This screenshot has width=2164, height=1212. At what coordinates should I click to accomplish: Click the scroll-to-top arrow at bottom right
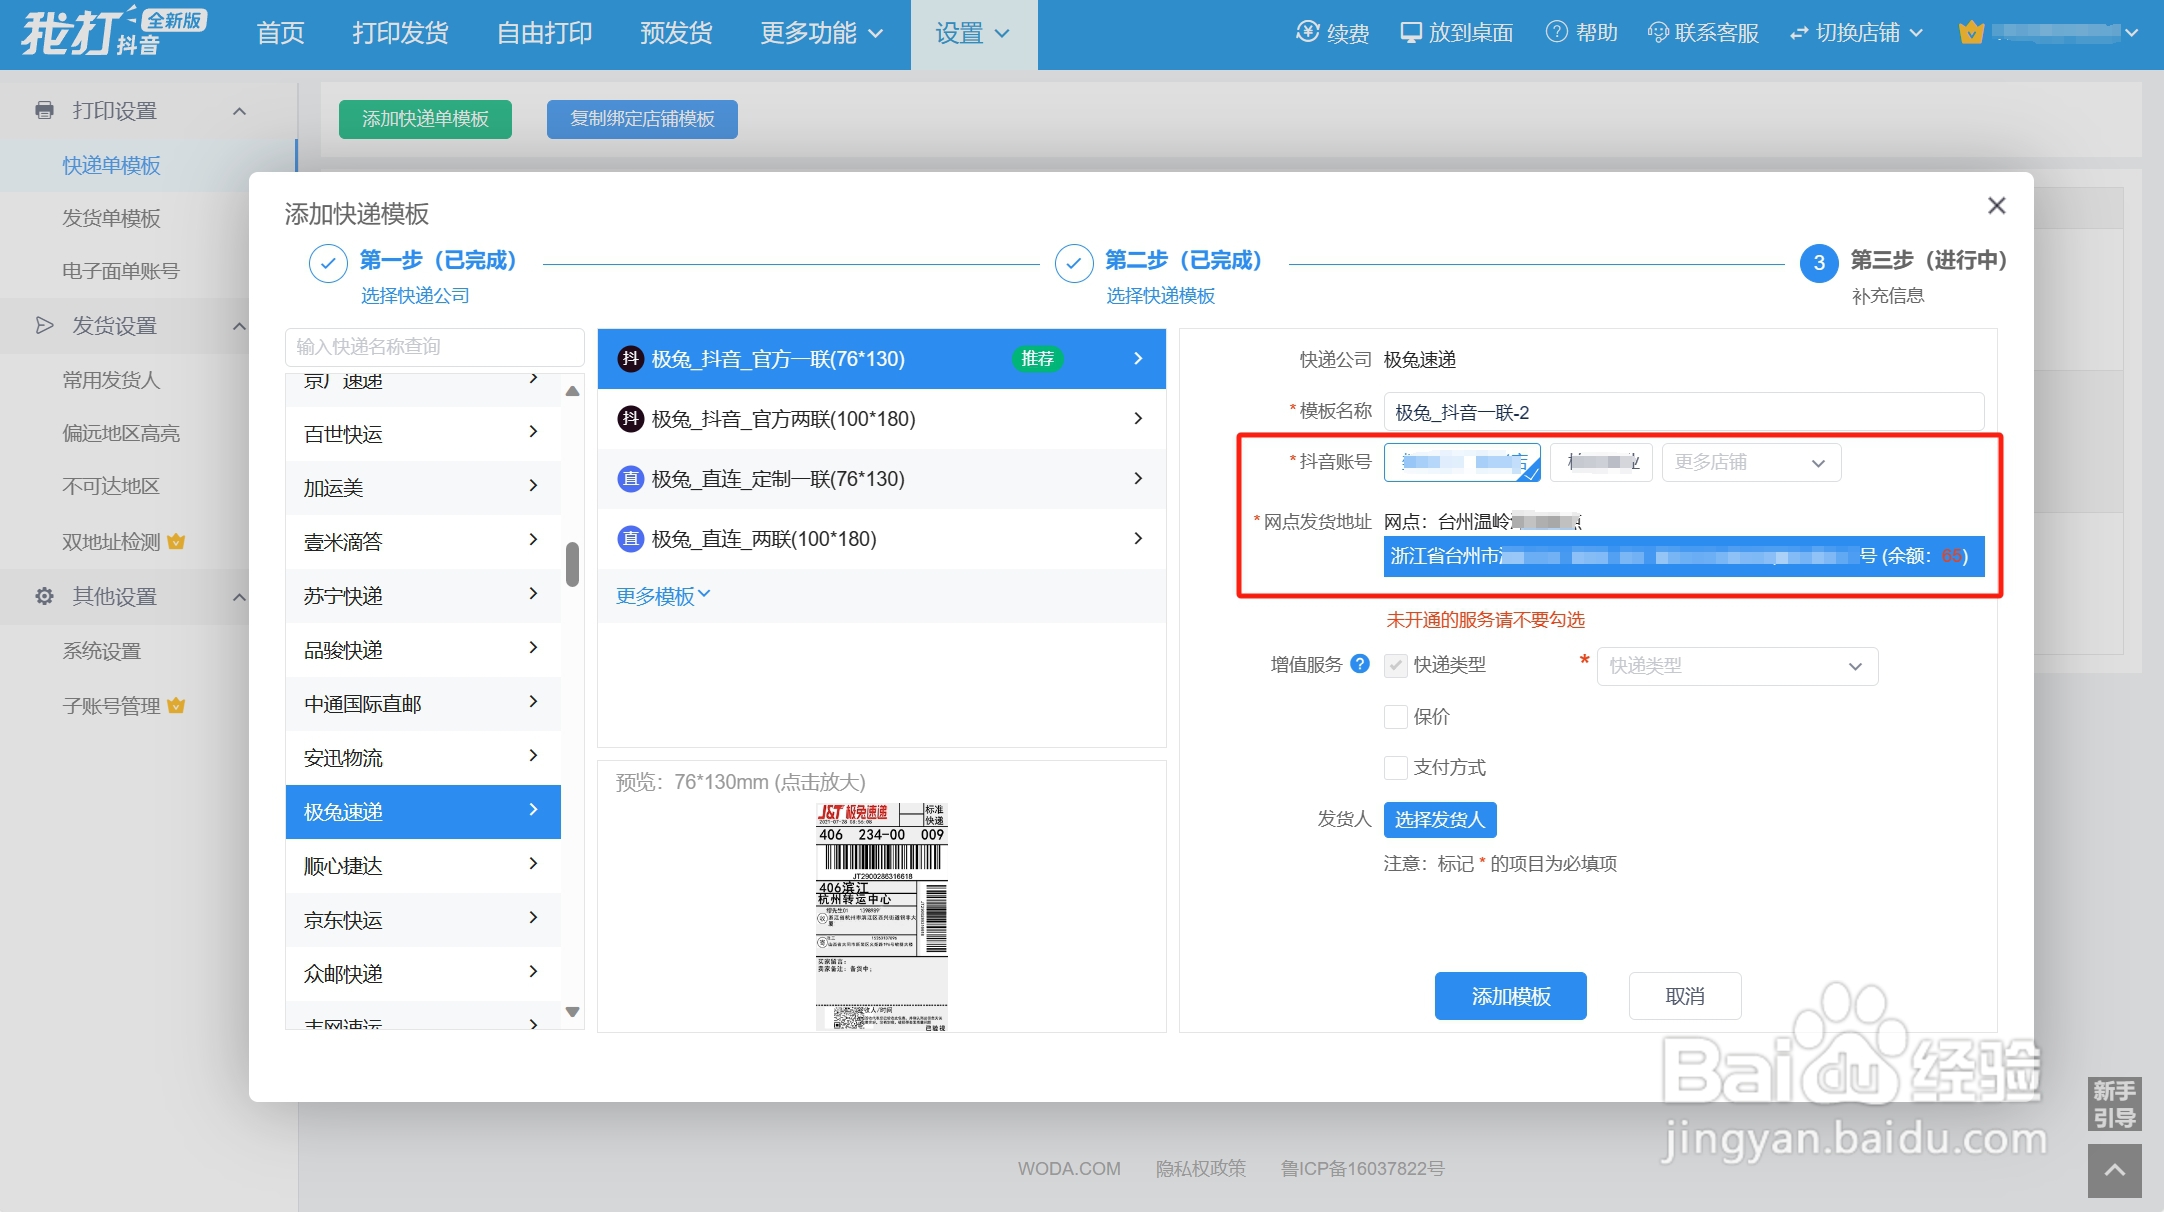(x=2115, y=1170)
